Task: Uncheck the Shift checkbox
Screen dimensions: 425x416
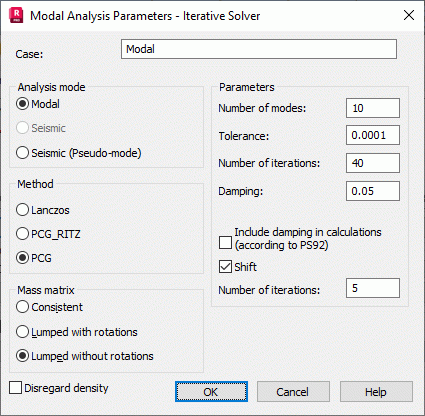Action: pos(225,267)
